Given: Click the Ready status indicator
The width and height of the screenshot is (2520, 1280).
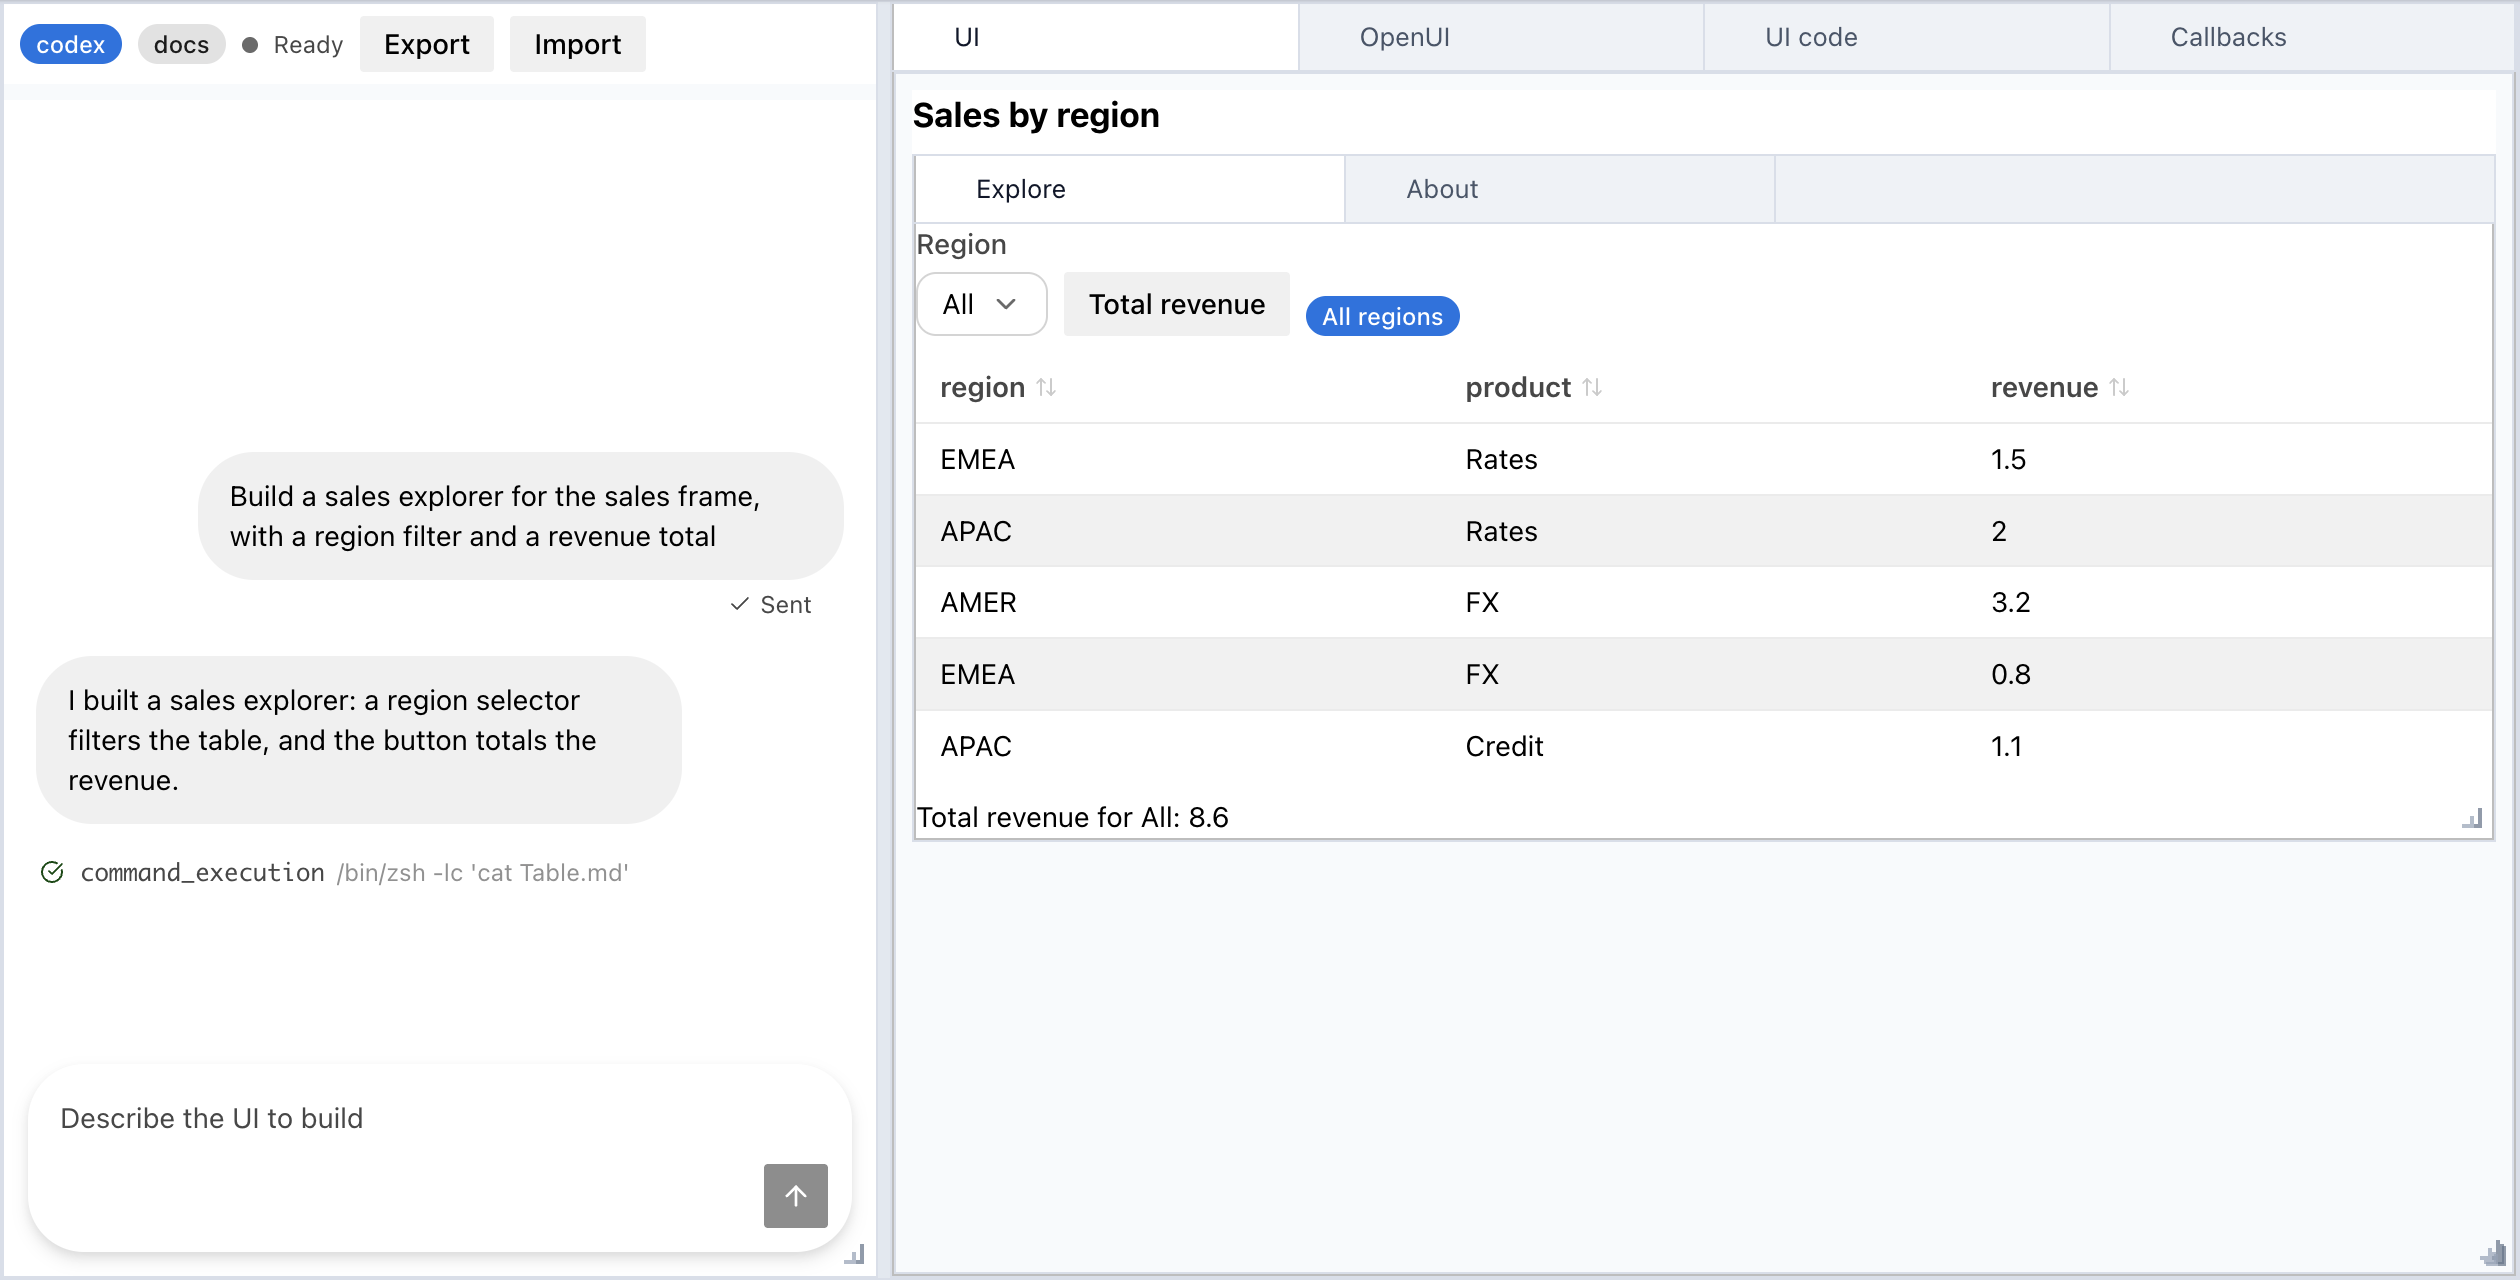Looking at the screenshot, I should pyautogui.click(x=293, y=44).
